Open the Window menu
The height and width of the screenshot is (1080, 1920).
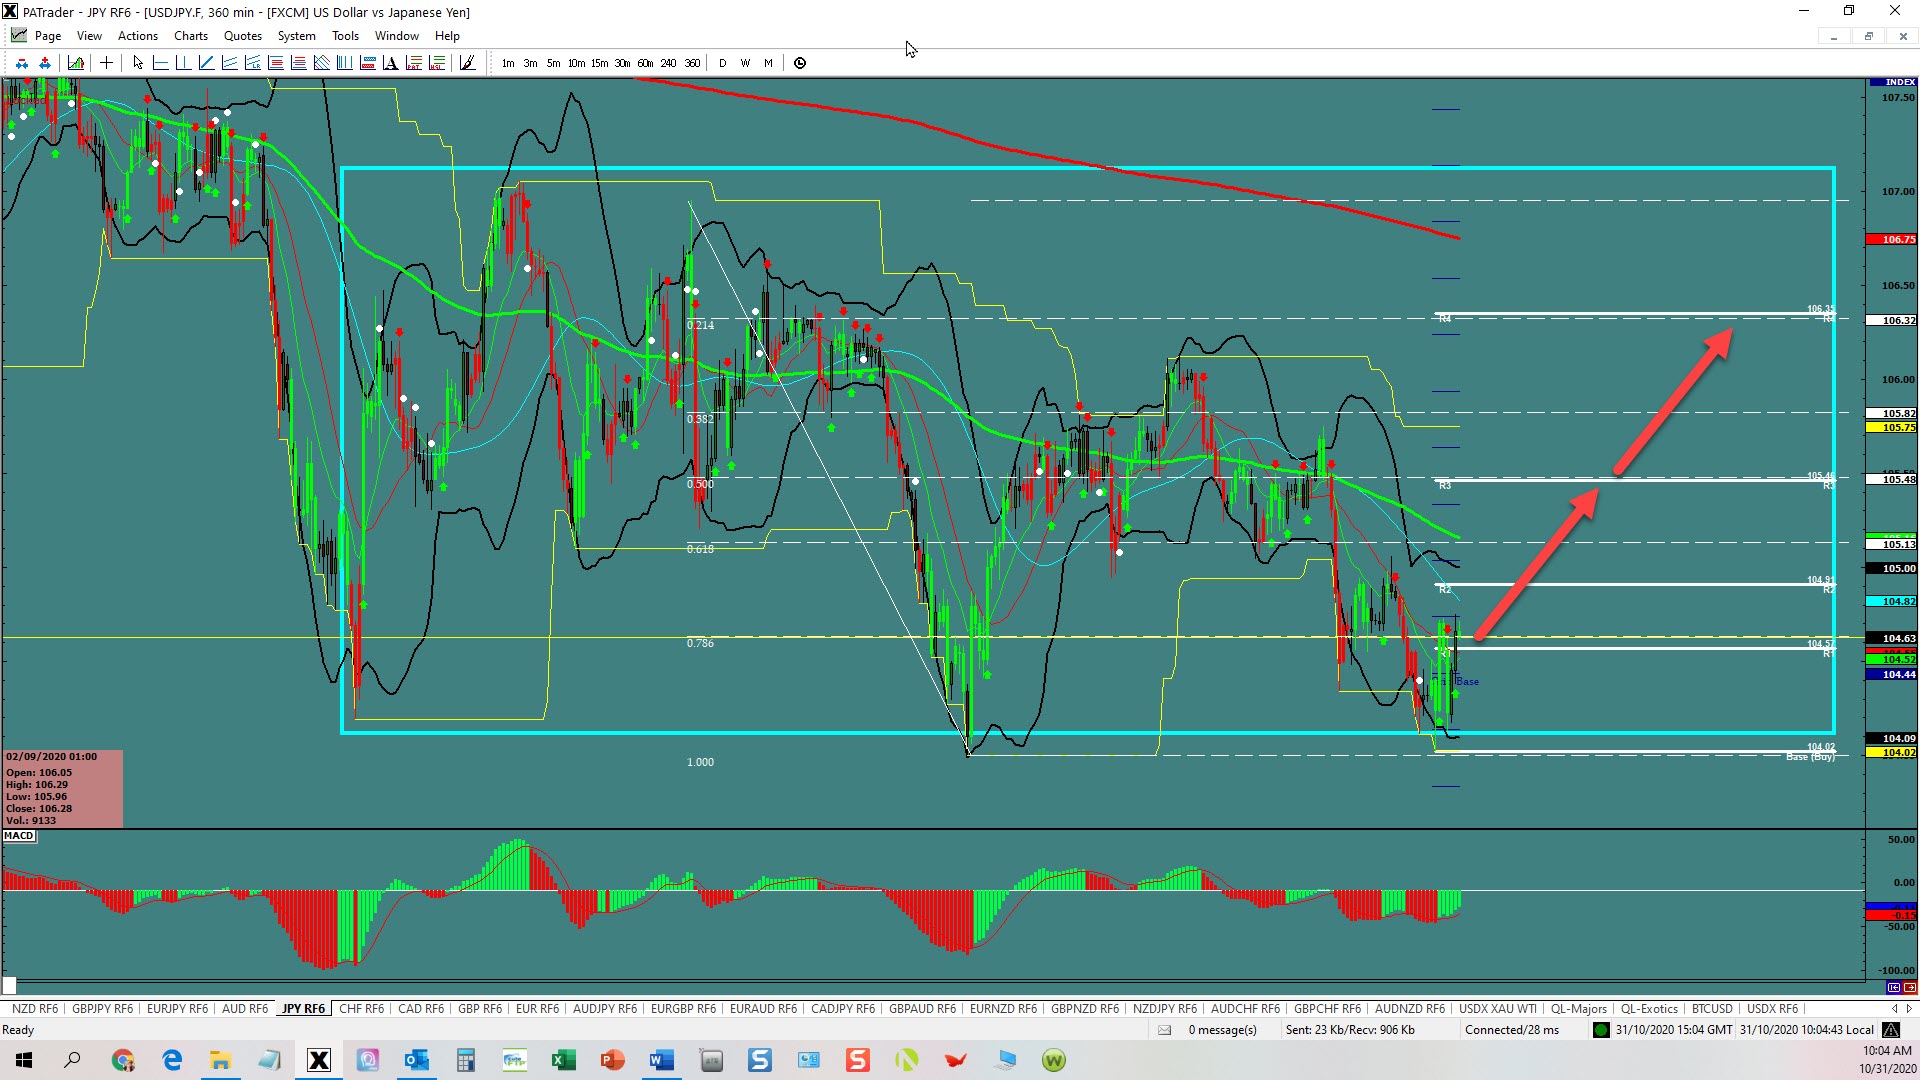coord(397,36)
